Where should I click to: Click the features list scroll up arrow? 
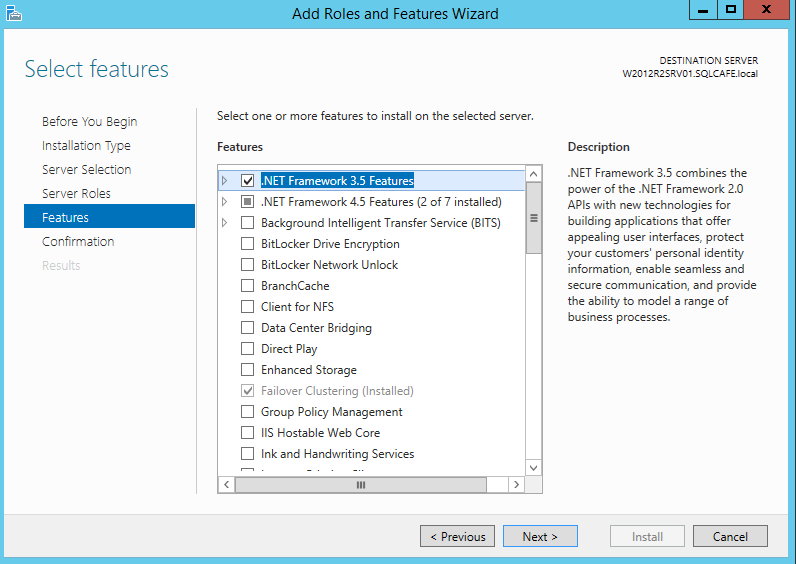click(533, 174)
